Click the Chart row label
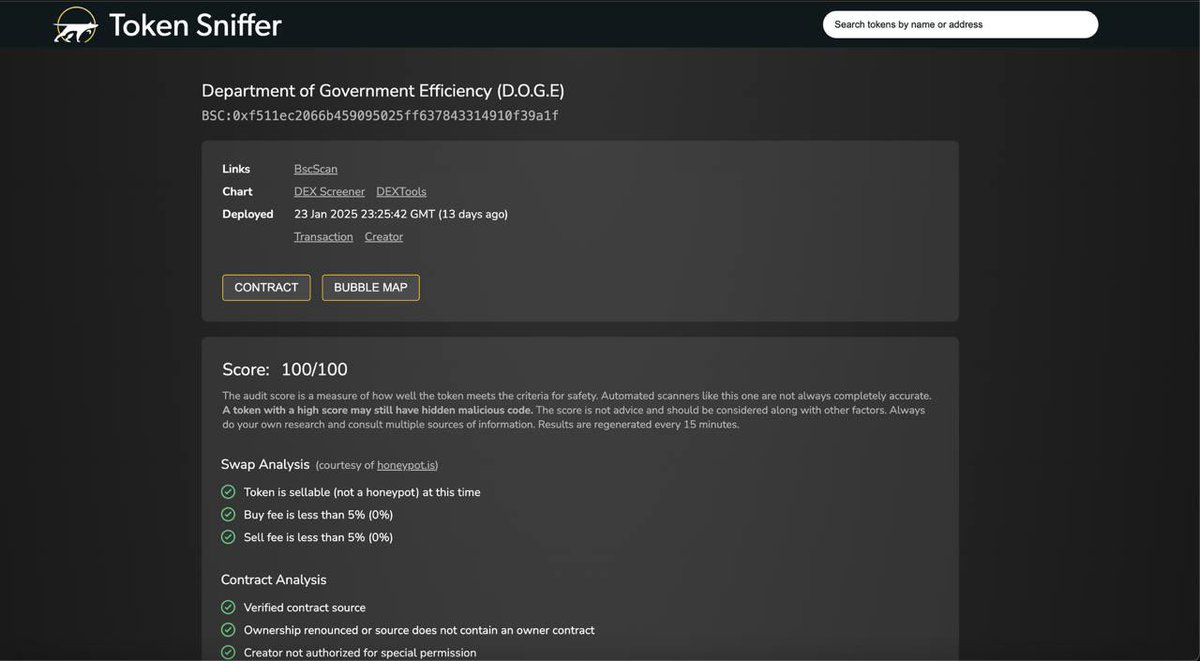 click(x=237, y=191)
